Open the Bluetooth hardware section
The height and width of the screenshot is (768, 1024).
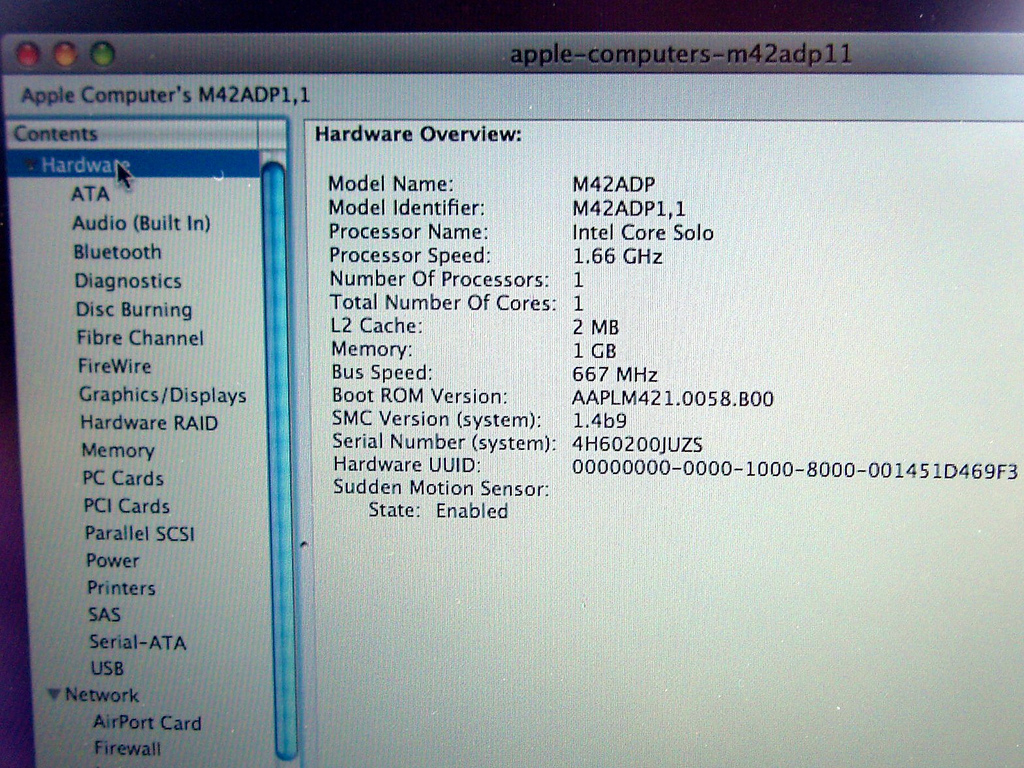117,252
